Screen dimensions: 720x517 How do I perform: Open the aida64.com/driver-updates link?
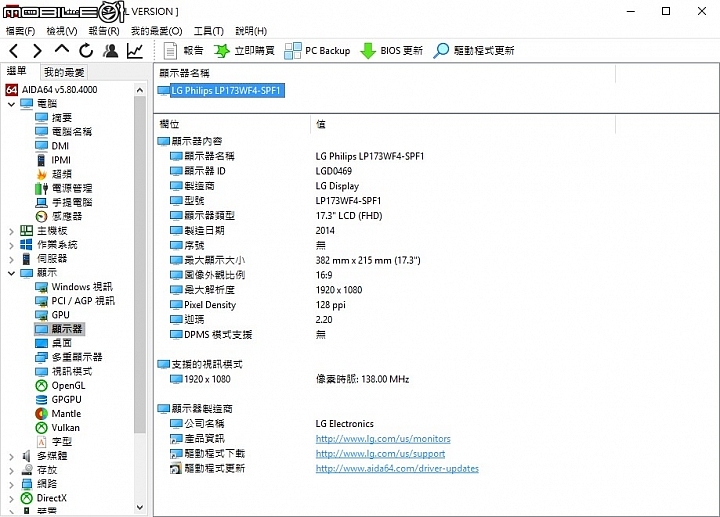[397, 469]
